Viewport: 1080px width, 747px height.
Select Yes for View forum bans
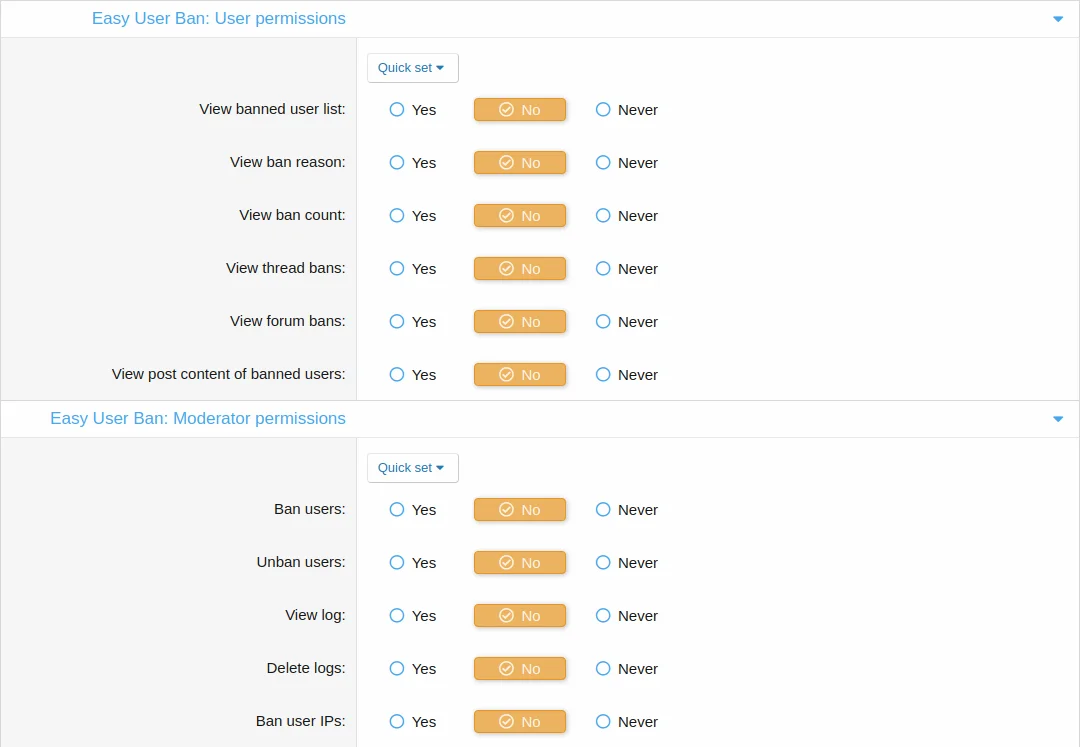click(397, 322)
